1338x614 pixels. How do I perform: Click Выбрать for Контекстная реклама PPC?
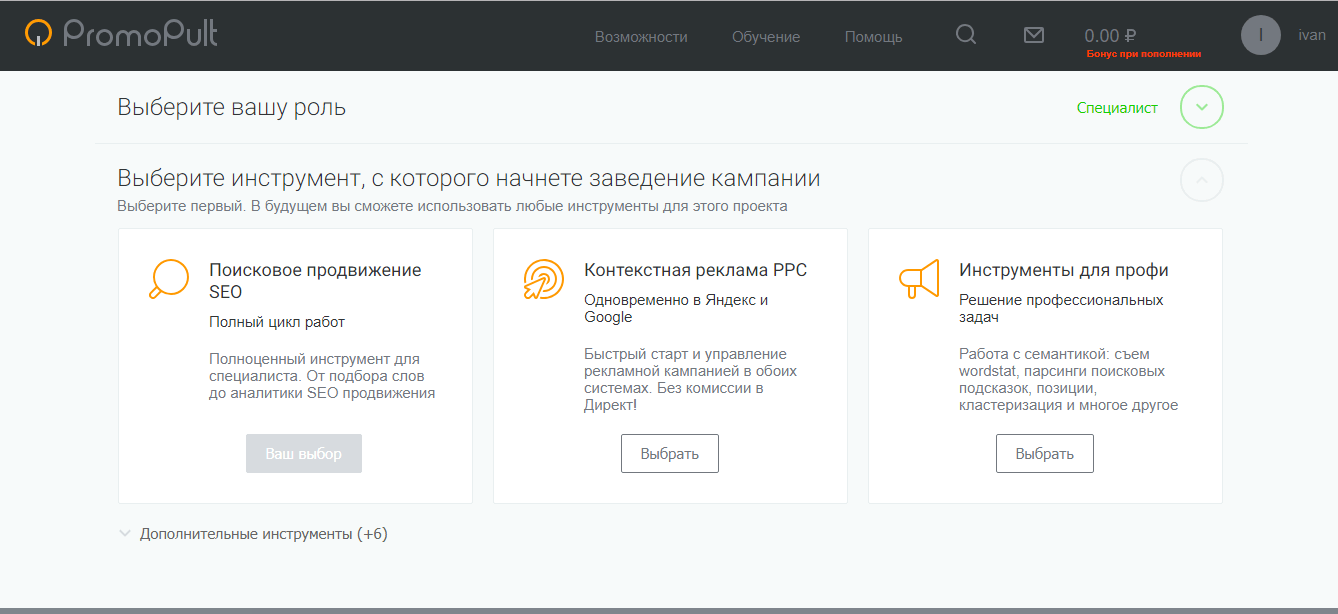click(669, 453)
